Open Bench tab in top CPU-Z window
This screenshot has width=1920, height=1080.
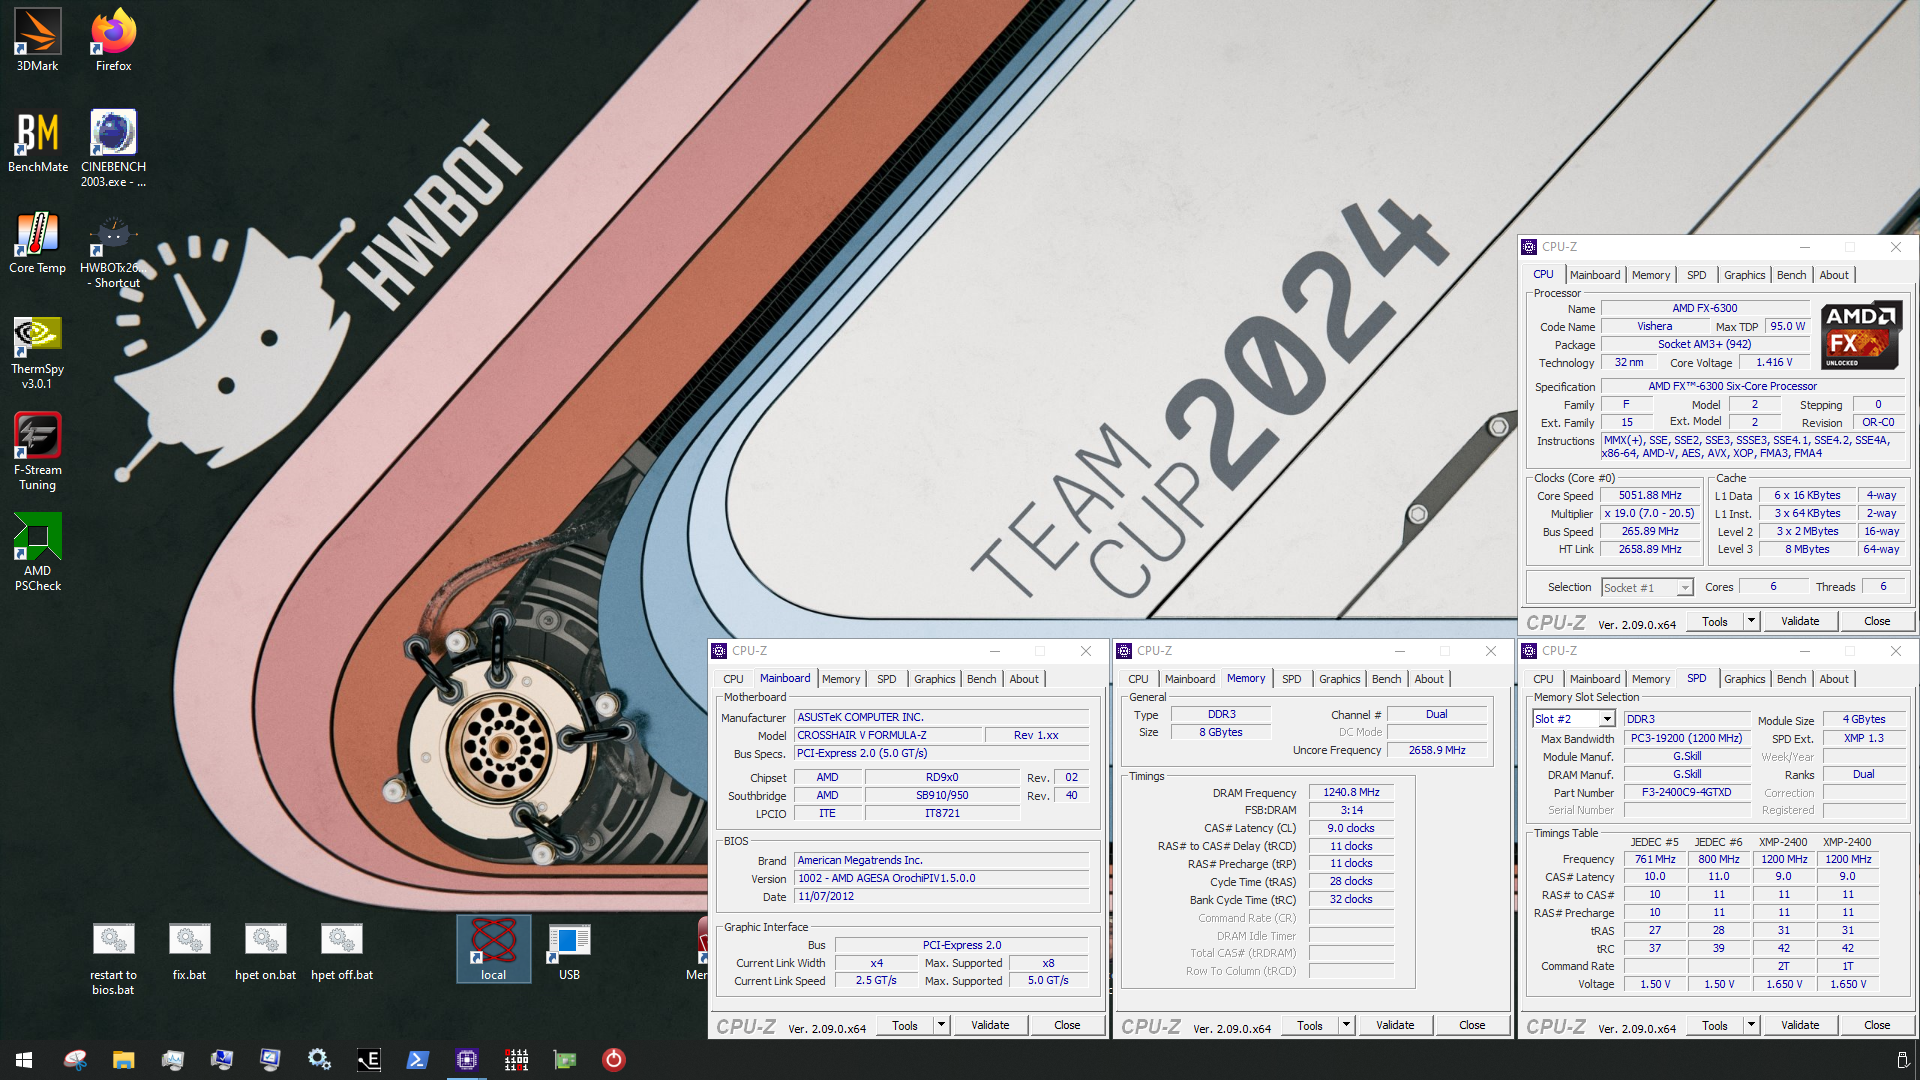click(x=1791, y=275)
